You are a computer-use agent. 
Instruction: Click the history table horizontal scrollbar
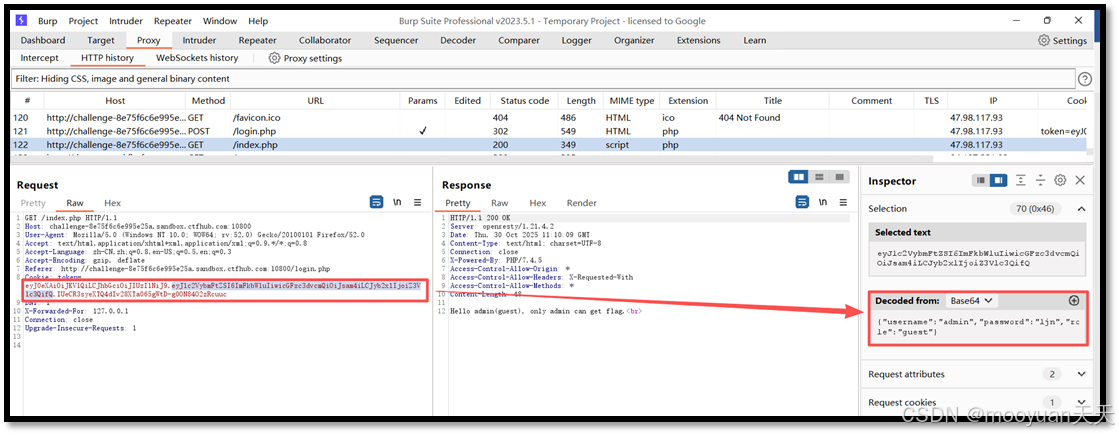tap(472, 159)
